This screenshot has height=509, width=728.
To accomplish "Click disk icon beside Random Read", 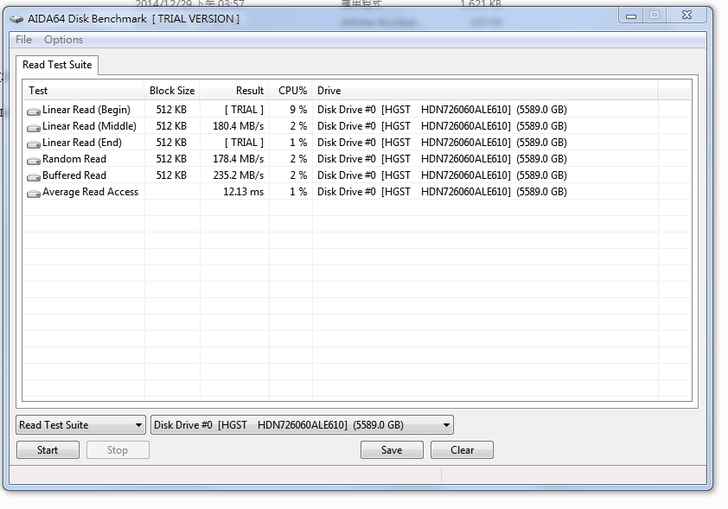I will pos(33,160).
